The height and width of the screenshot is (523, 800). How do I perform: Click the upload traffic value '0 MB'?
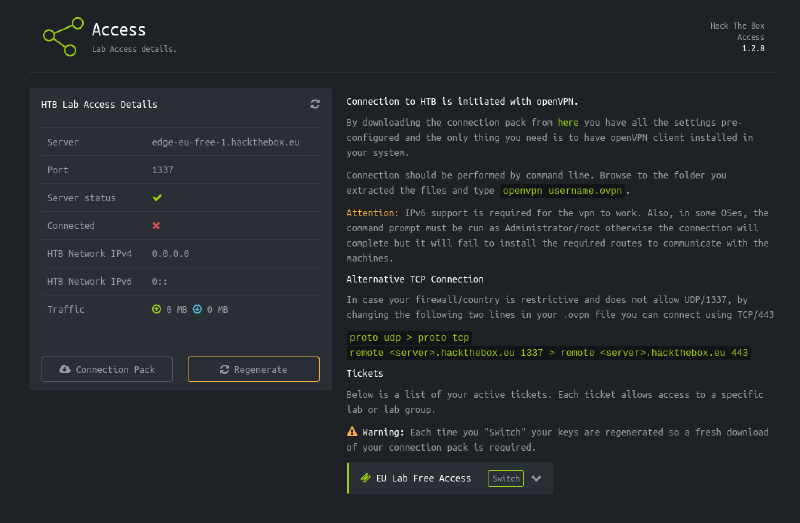[177, 310]
